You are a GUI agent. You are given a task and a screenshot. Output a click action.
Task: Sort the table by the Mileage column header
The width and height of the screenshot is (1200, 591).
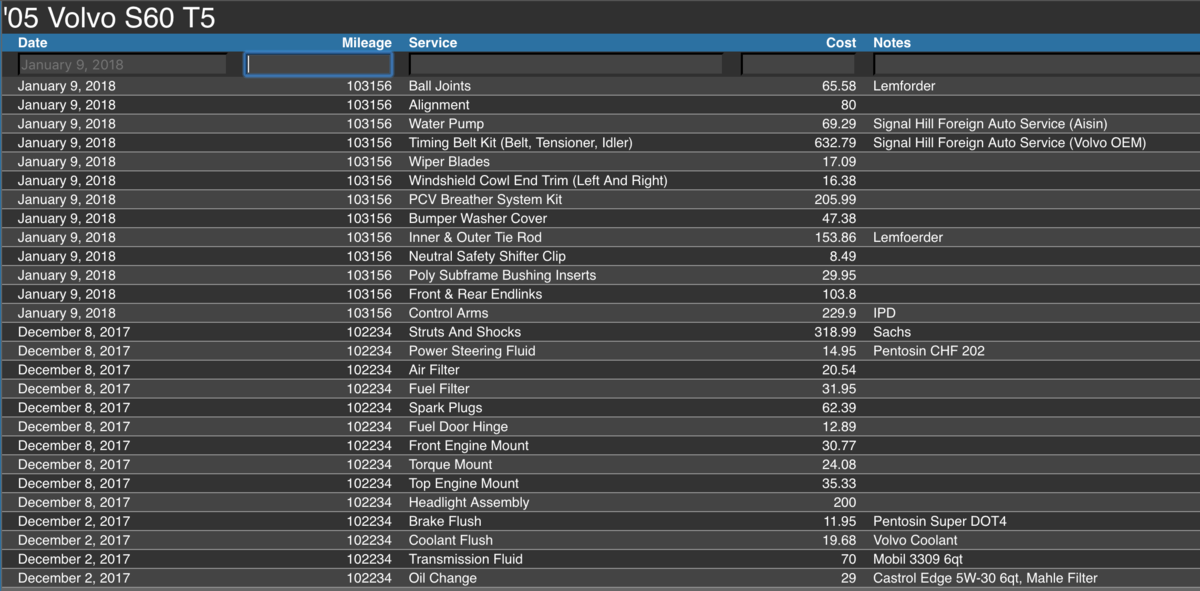(367, 43)
